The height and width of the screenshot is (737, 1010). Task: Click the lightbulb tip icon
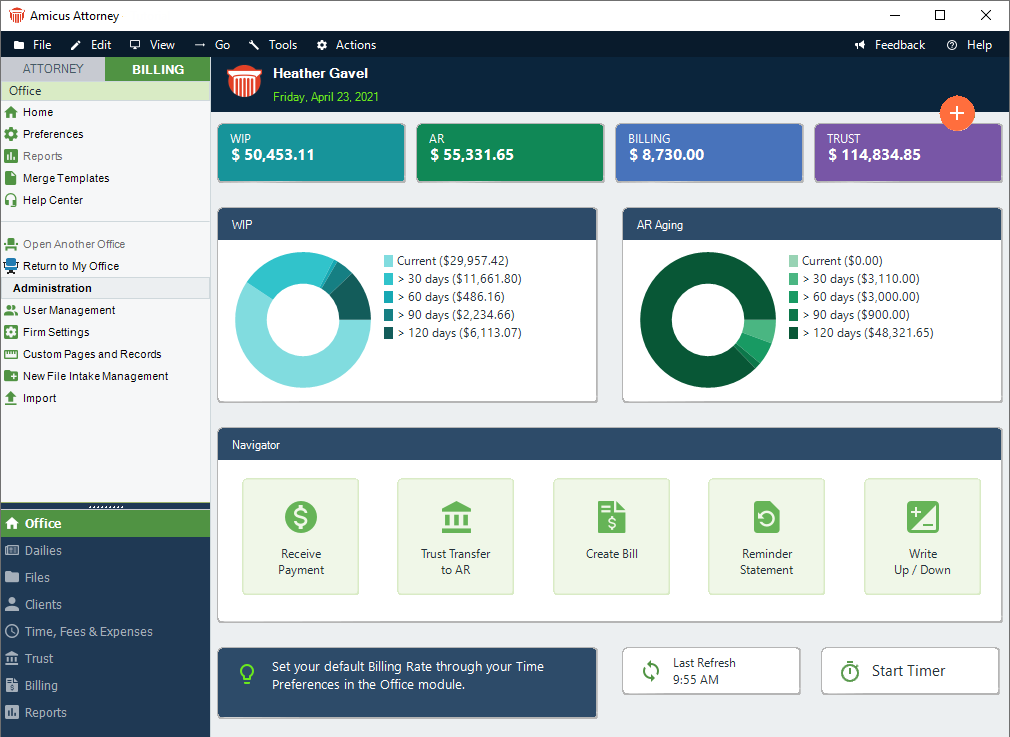(x=246, y=674)
